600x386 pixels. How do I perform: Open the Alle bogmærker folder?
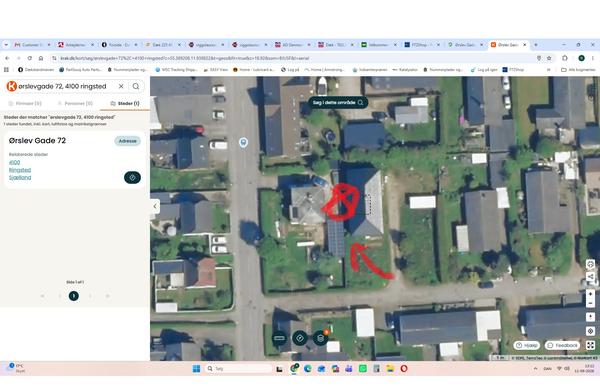[x=578, y=70]
